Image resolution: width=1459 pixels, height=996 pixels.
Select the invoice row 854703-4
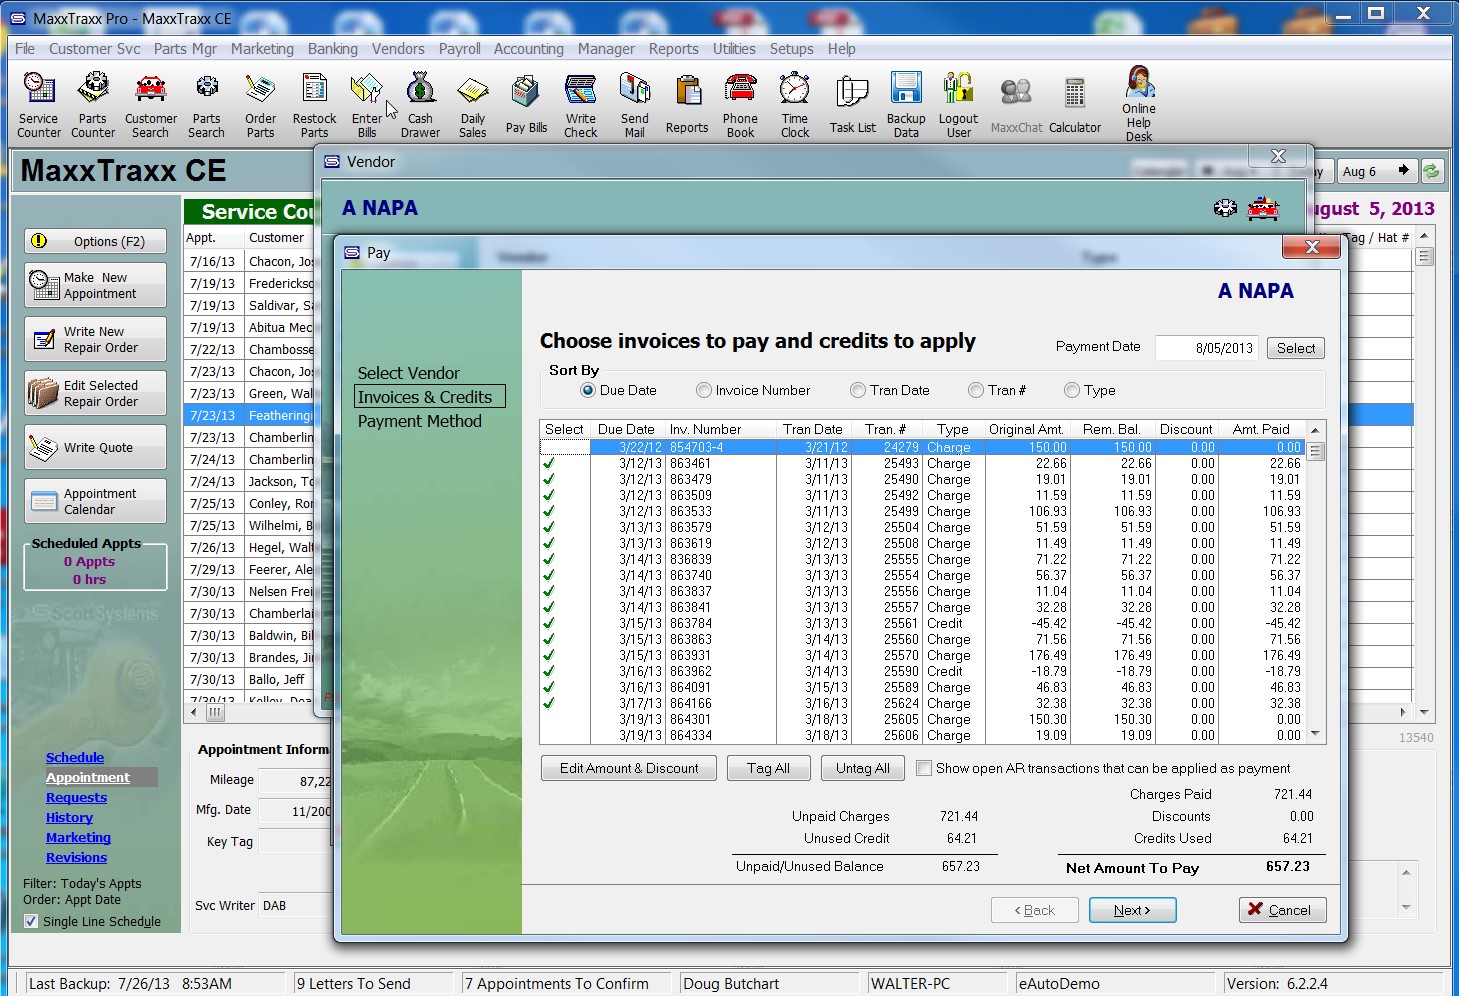(922, 447)
